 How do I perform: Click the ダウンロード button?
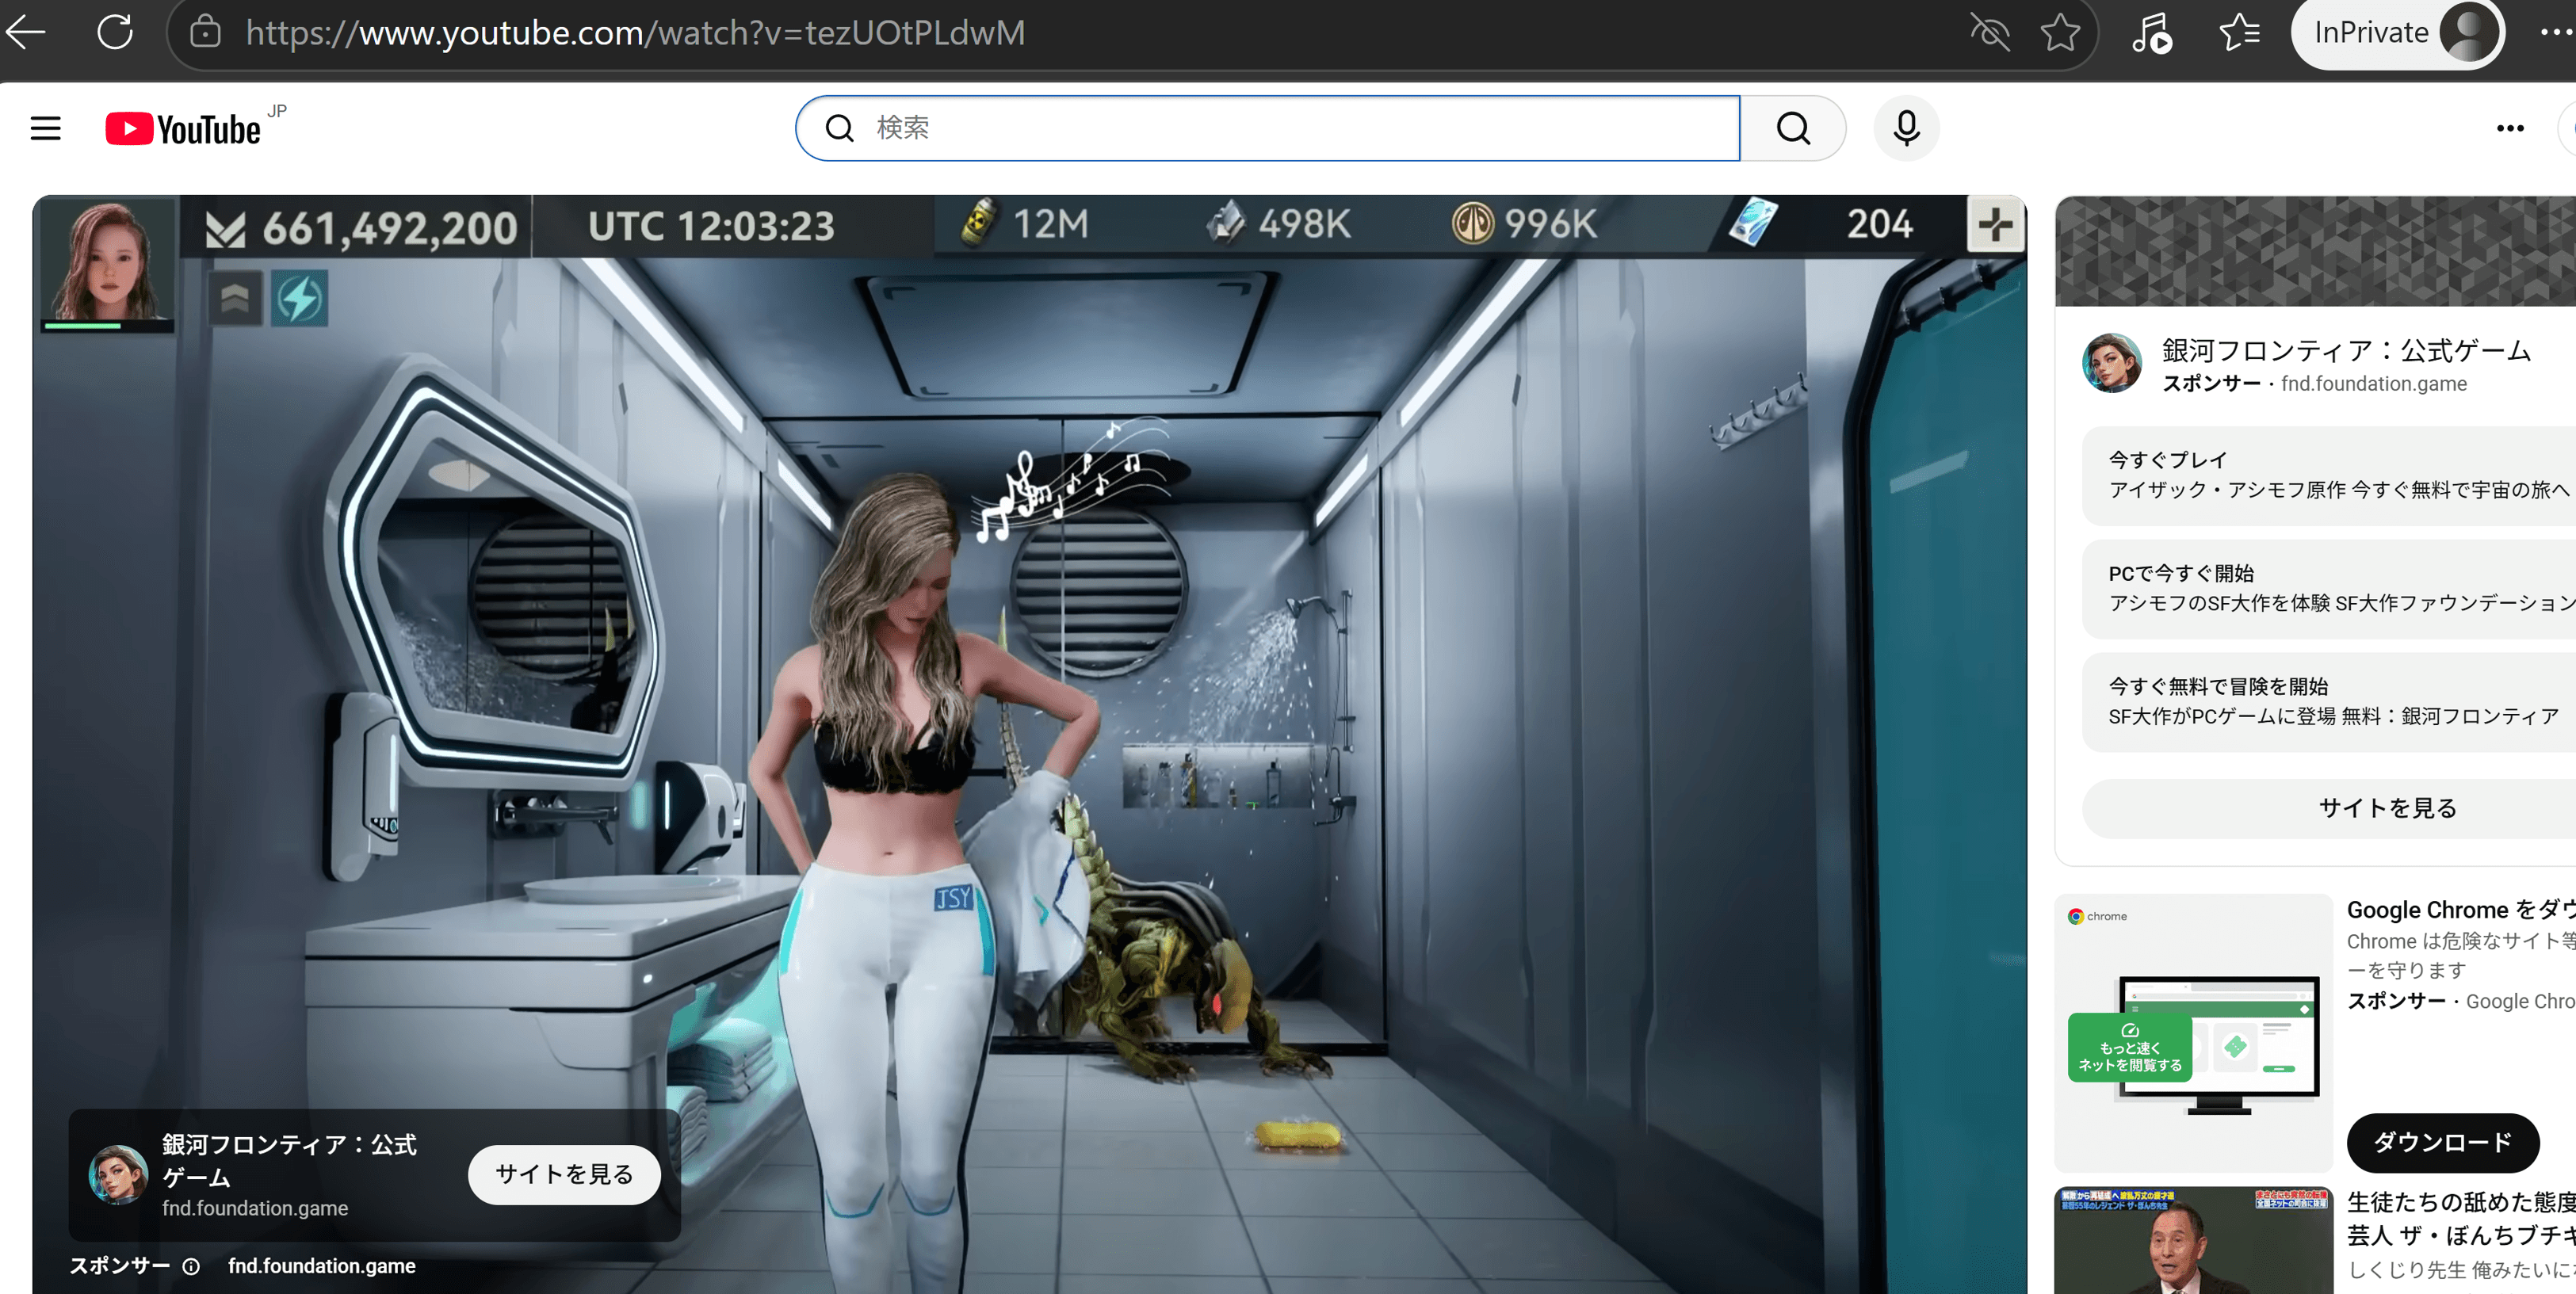tap(2442, 1142)
